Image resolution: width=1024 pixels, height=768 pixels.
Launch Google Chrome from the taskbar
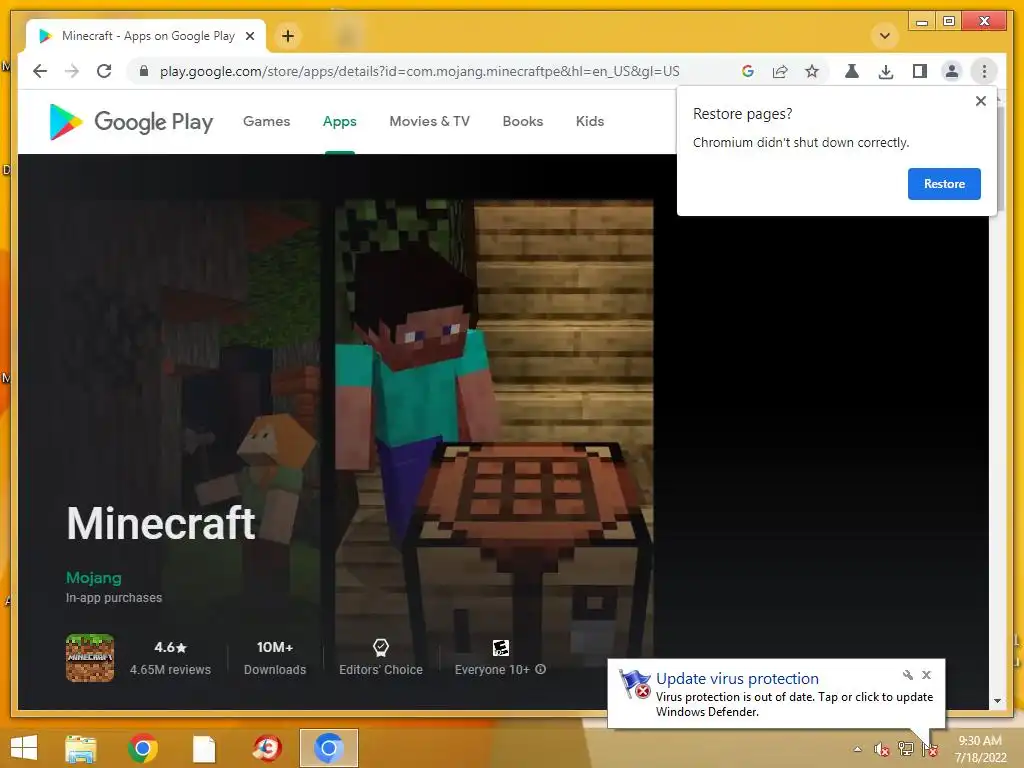click(143, 748)
